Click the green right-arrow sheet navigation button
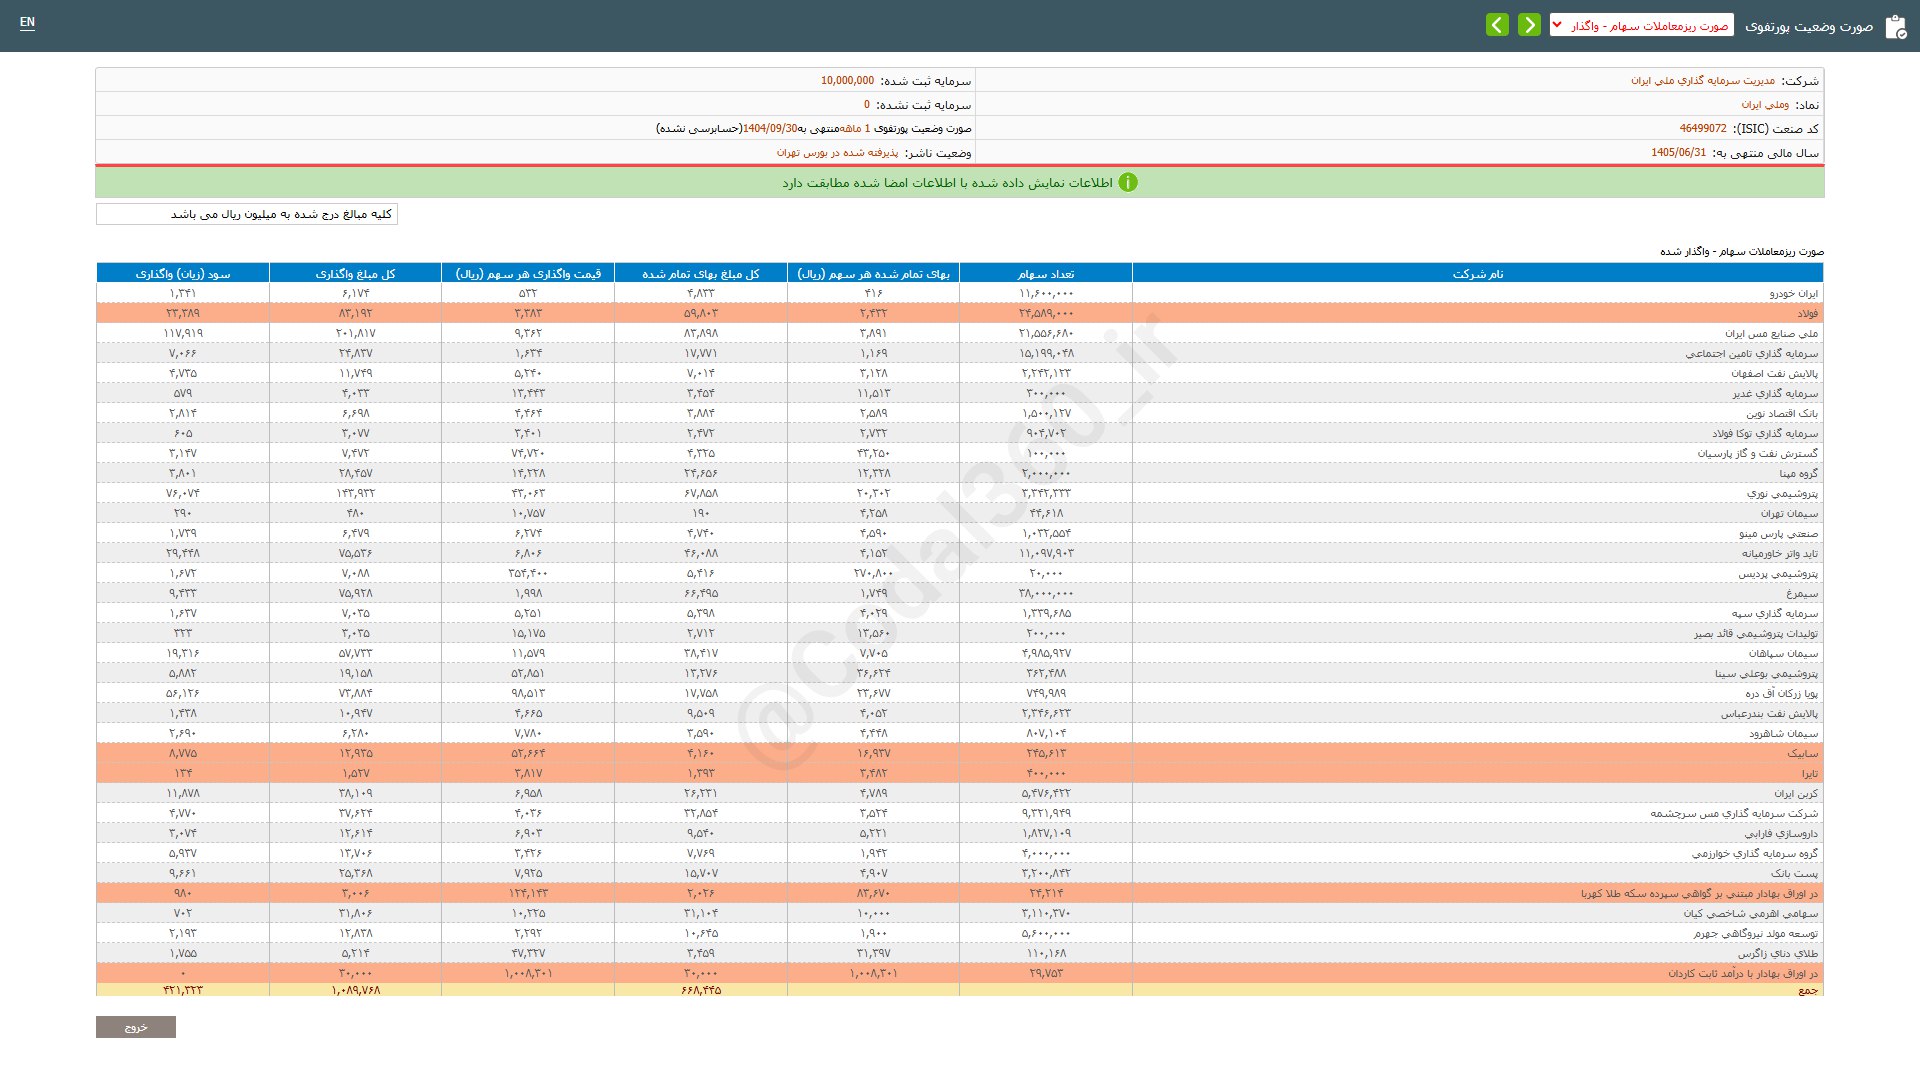 click(x=1529, y=25)
